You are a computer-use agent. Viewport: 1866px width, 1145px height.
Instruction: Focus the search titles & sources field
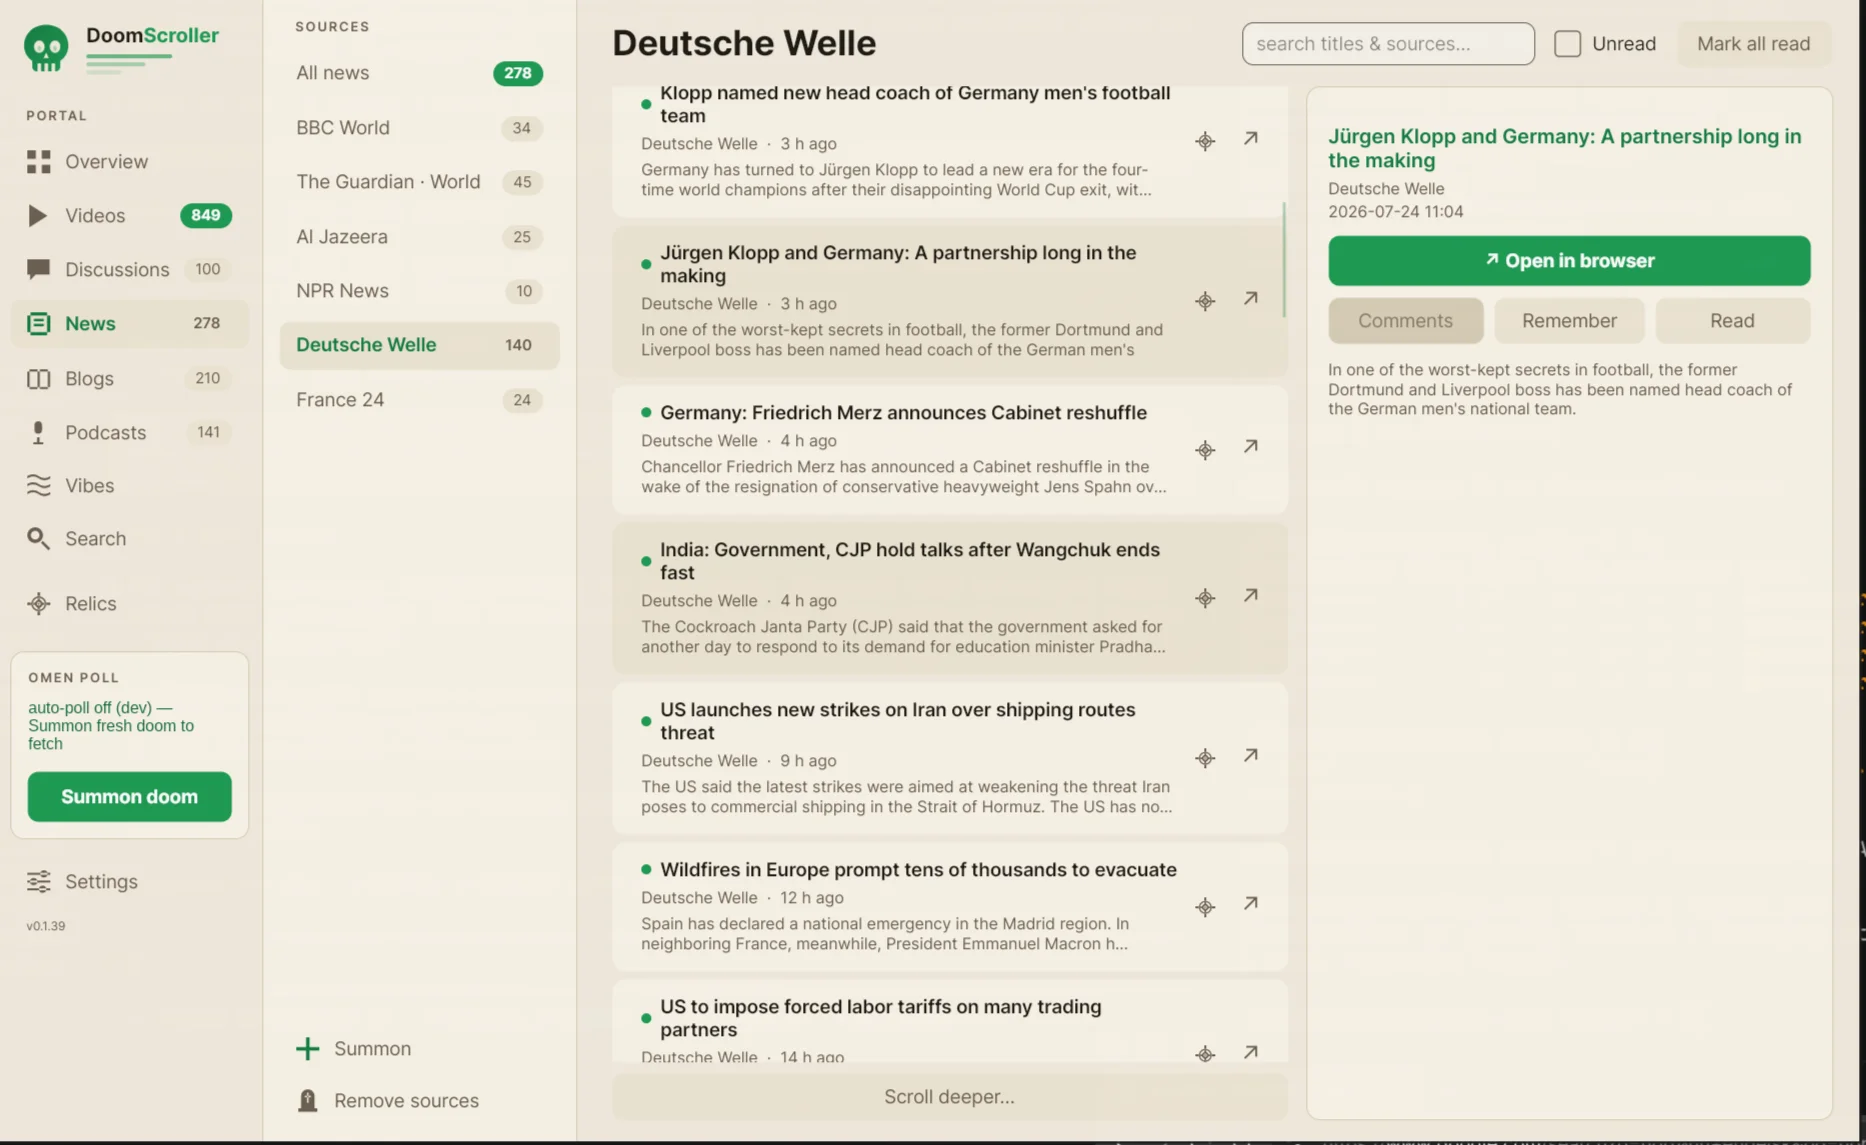[x=1388, y=44]
